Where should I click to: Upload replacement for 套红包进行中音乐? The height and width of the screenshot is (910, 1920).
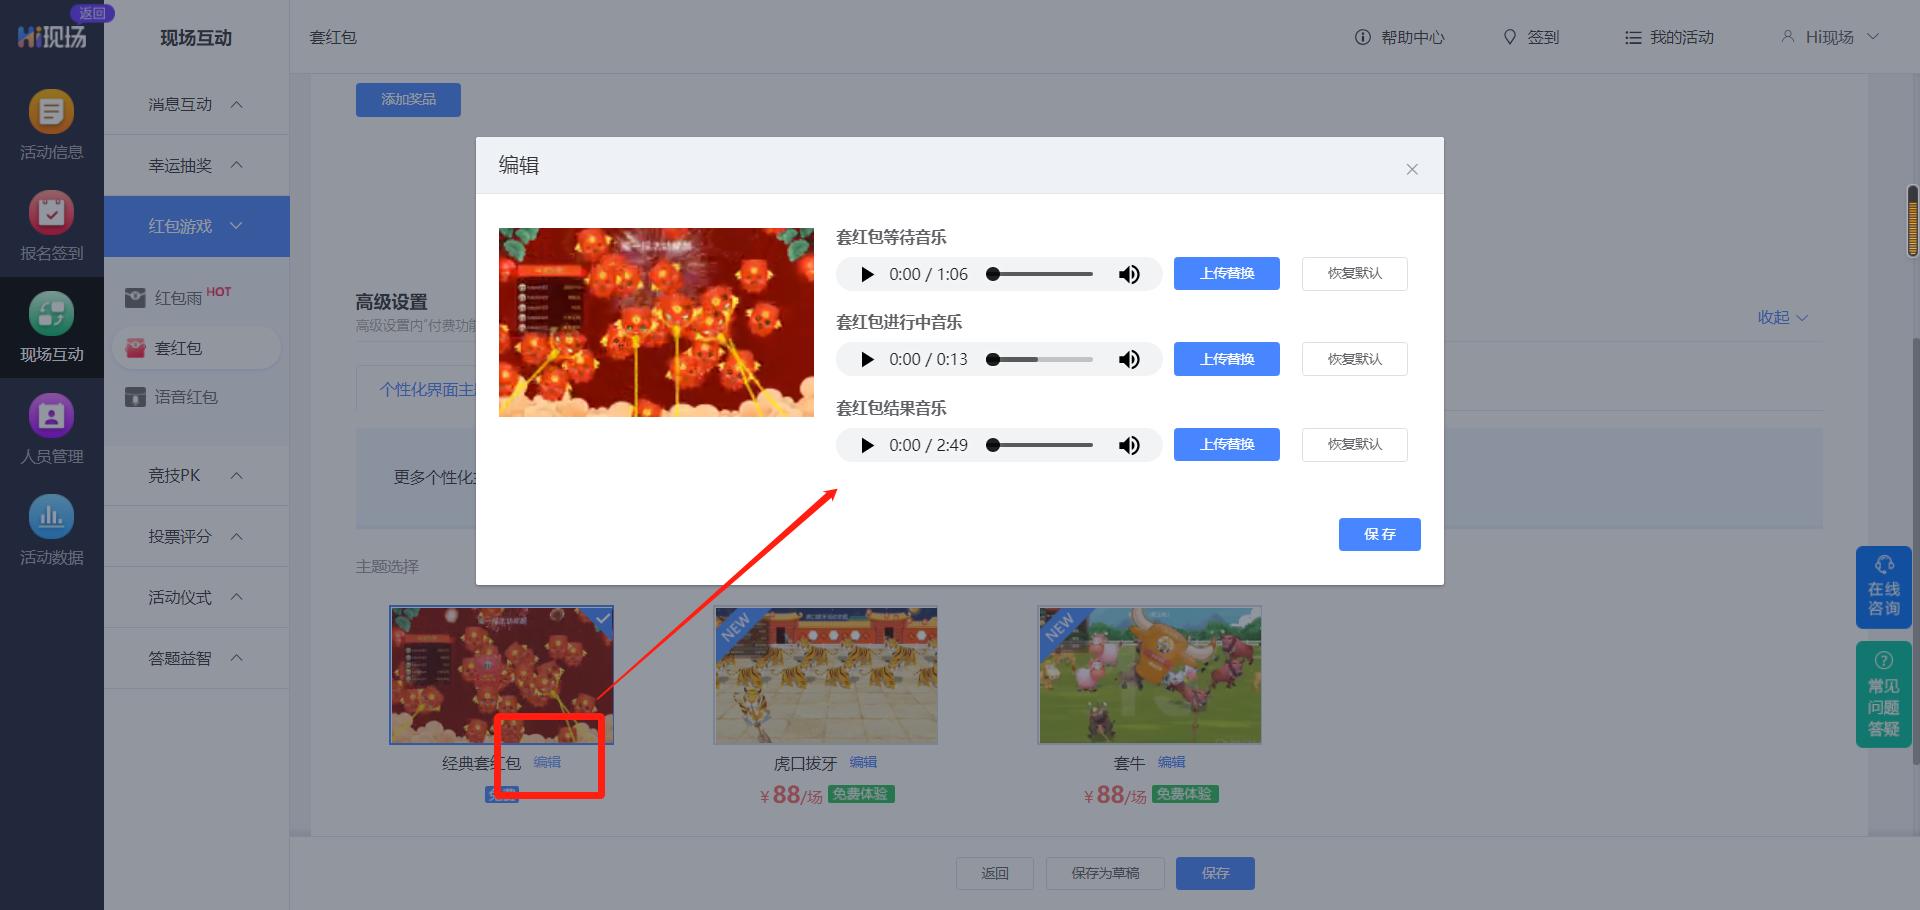pyautogui.click(x=1226, y=359)
